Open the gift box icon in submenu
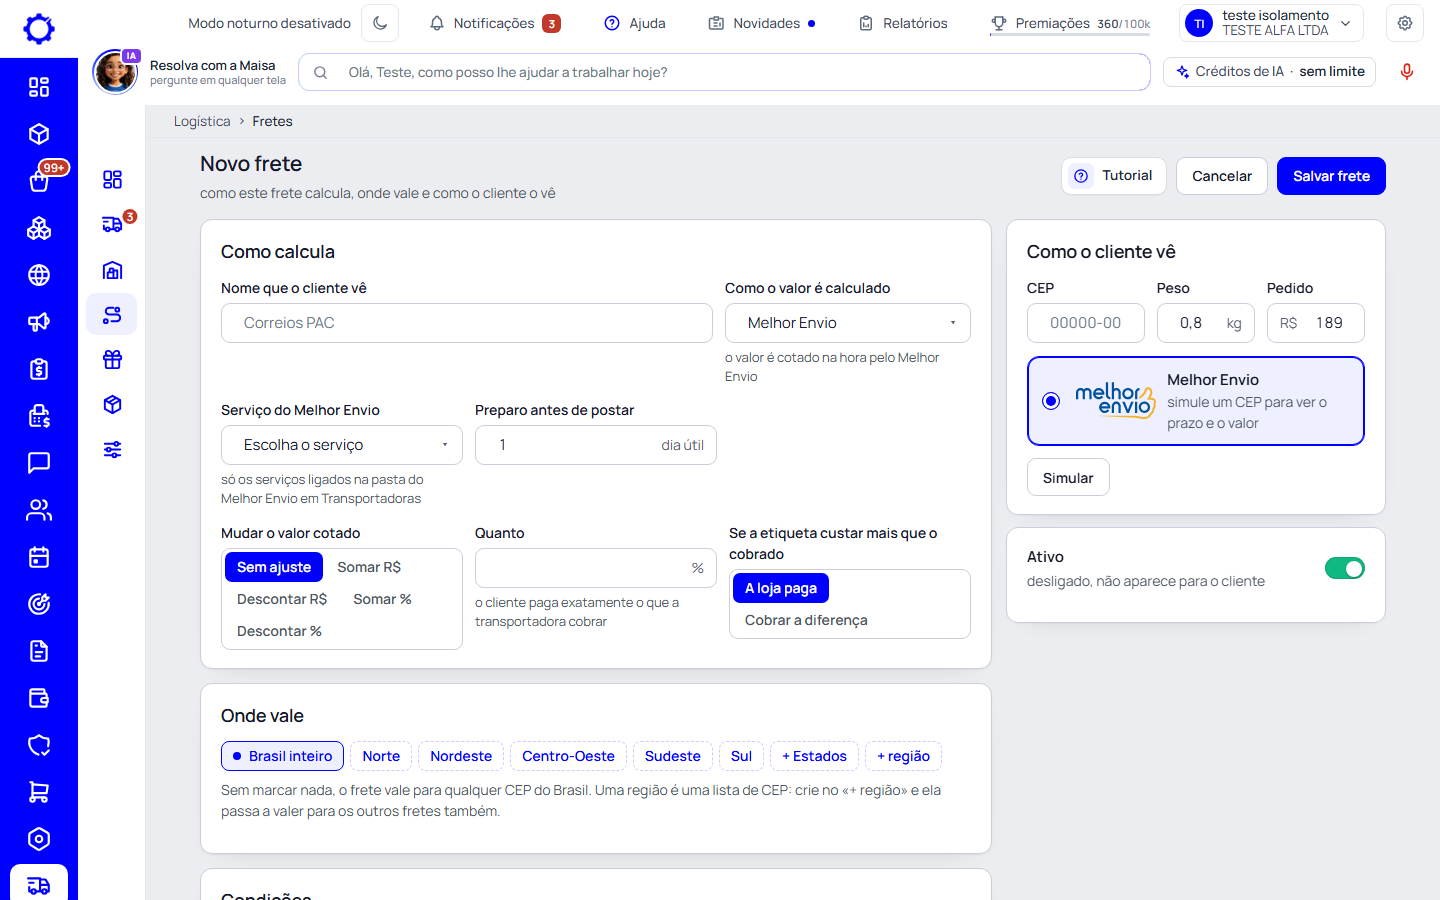This screenshot has width=1440, height=900. coord(113,360)
